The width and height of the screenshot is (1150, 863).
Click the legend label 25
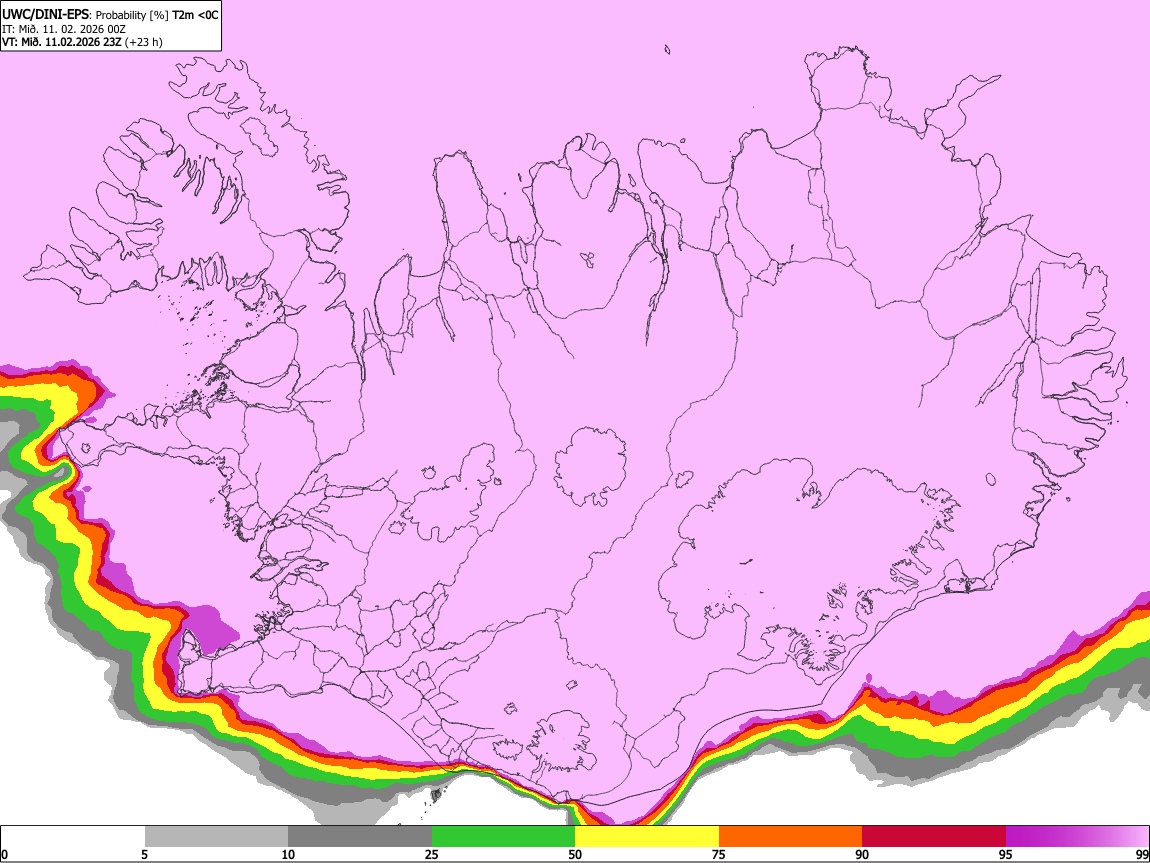[x=432, y=854]
